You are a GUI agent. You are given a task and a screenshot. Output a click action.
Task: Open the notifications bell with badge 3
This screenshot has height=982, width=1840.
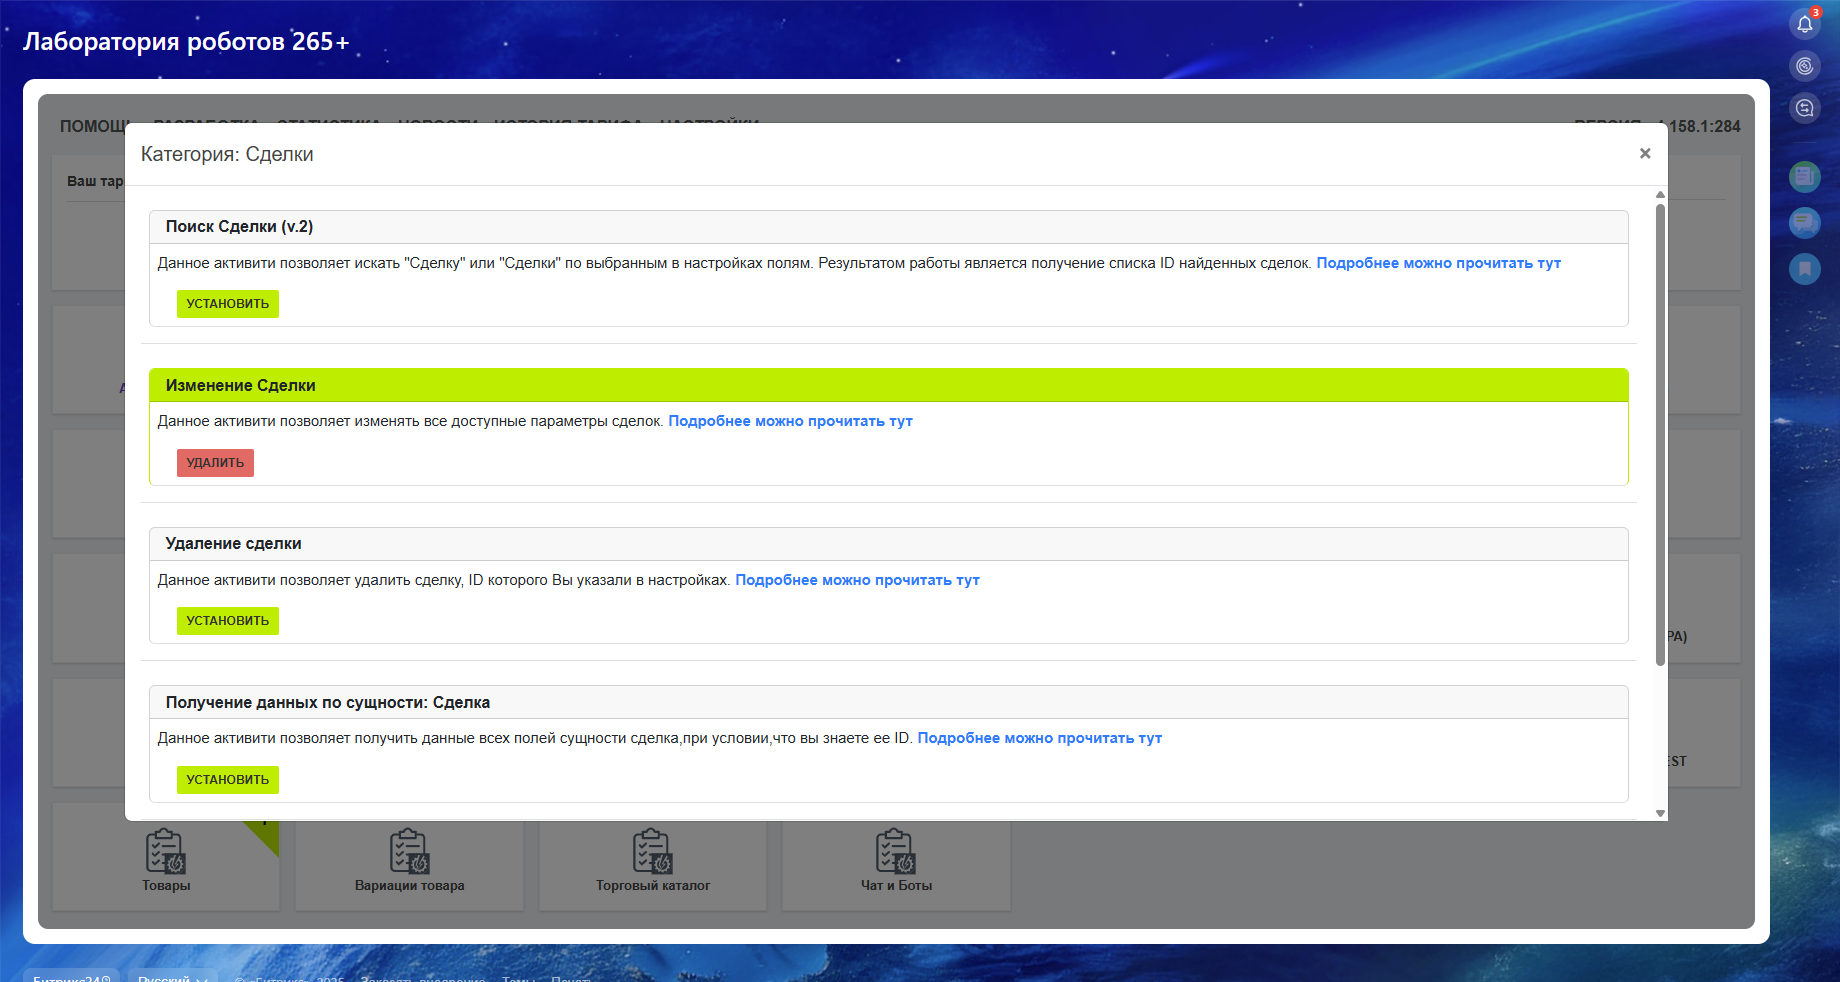(x=1805, y=24)
